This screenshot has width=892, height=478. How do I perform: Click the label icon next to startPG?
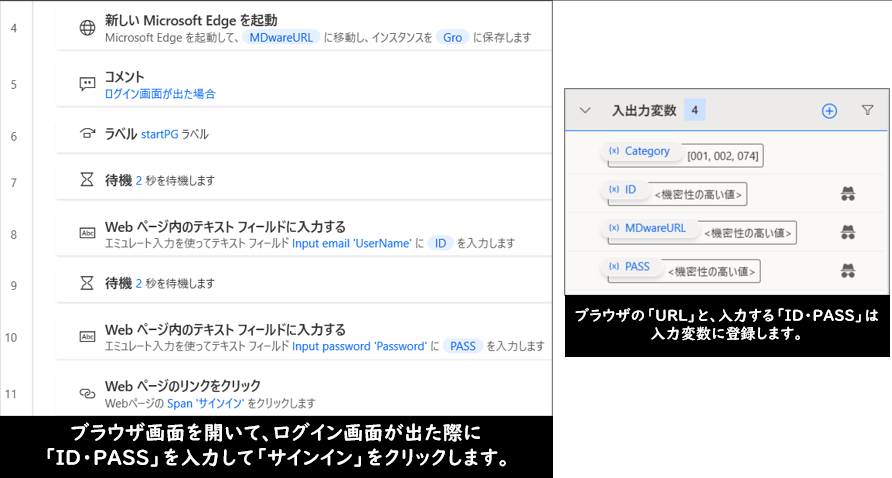[x=87, y=134]
